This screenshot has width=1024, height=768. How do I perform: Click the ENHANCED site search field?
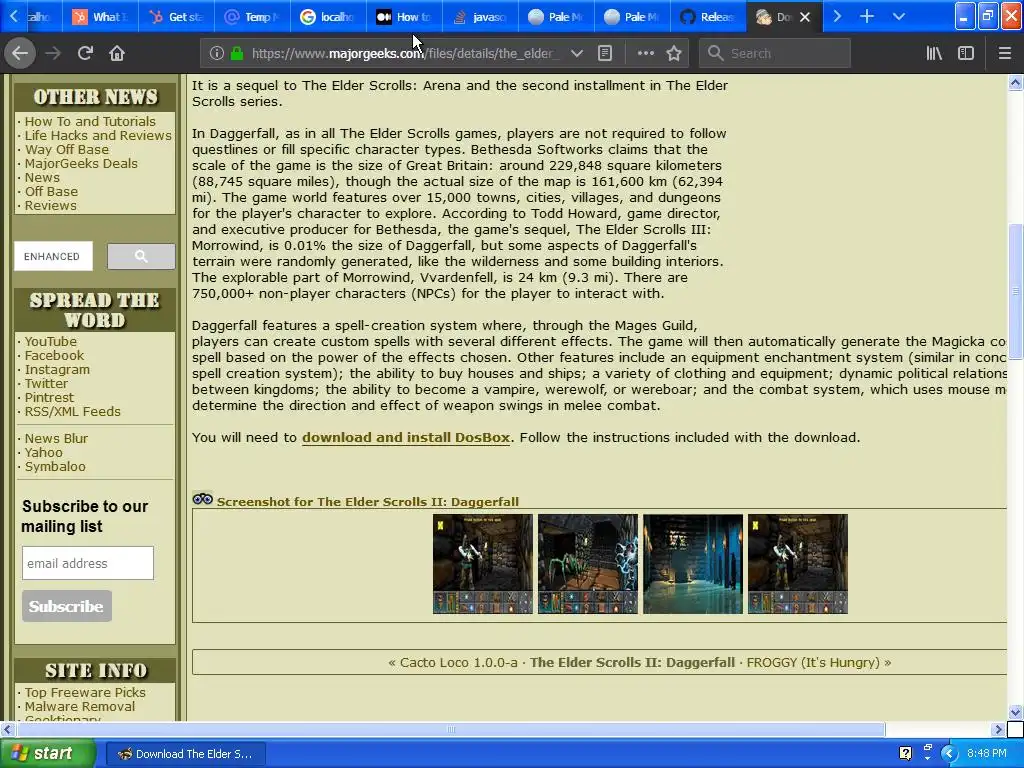(54, 256)
